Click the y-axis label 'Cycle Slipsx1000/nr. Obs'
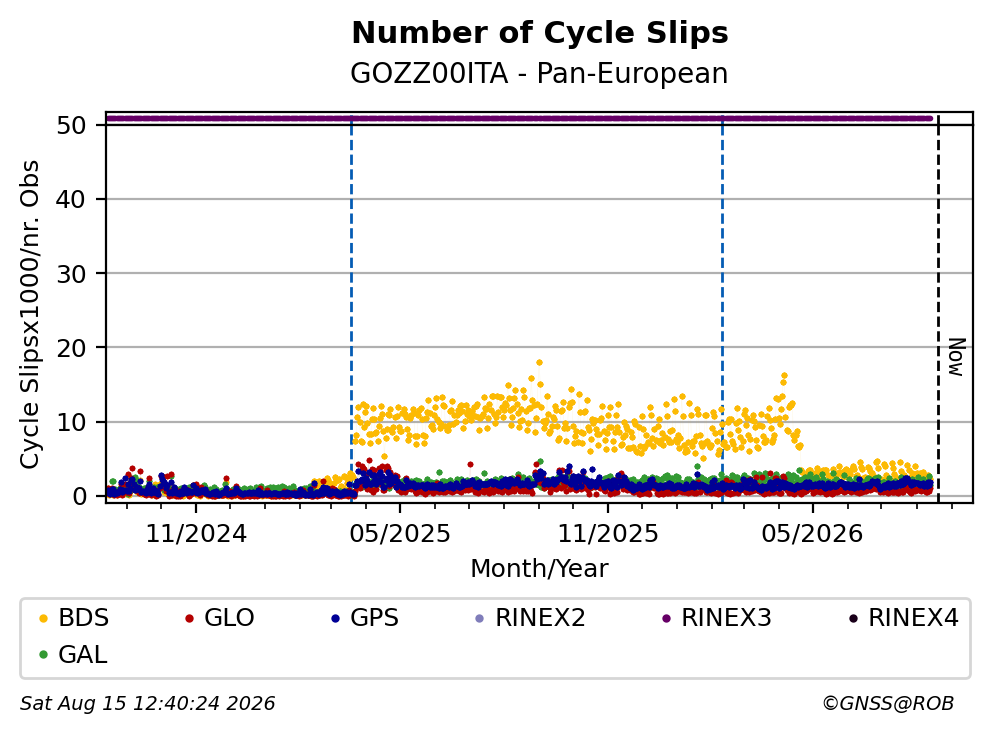 pos(30,314)
